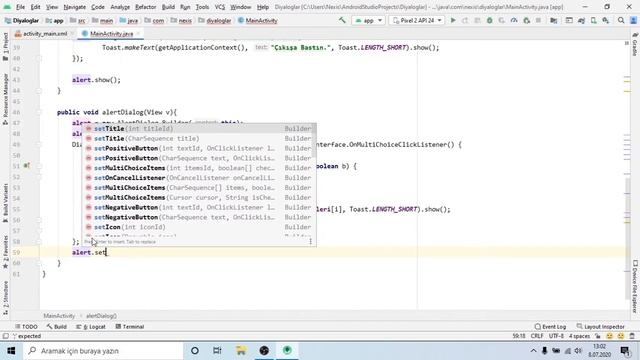Collapse the fold marker at line 46
The image size is (640, 360).
coord(39,112)
